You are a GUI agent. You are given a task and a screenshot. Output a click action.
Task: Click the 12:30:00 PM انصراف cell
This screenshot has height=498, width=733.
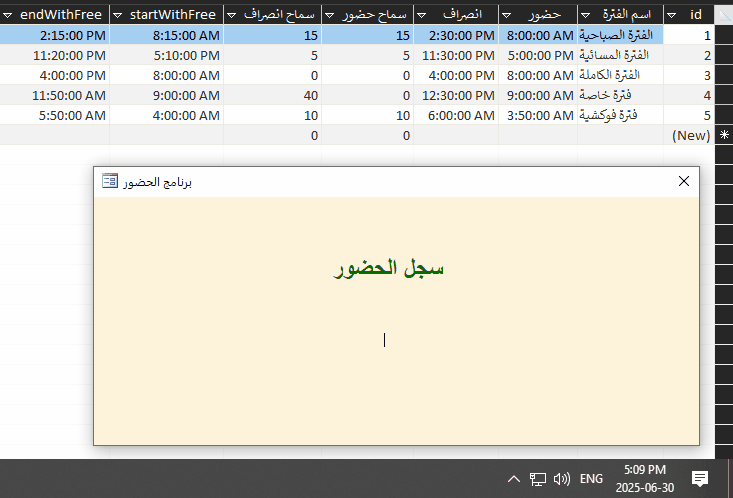point(456,95)
